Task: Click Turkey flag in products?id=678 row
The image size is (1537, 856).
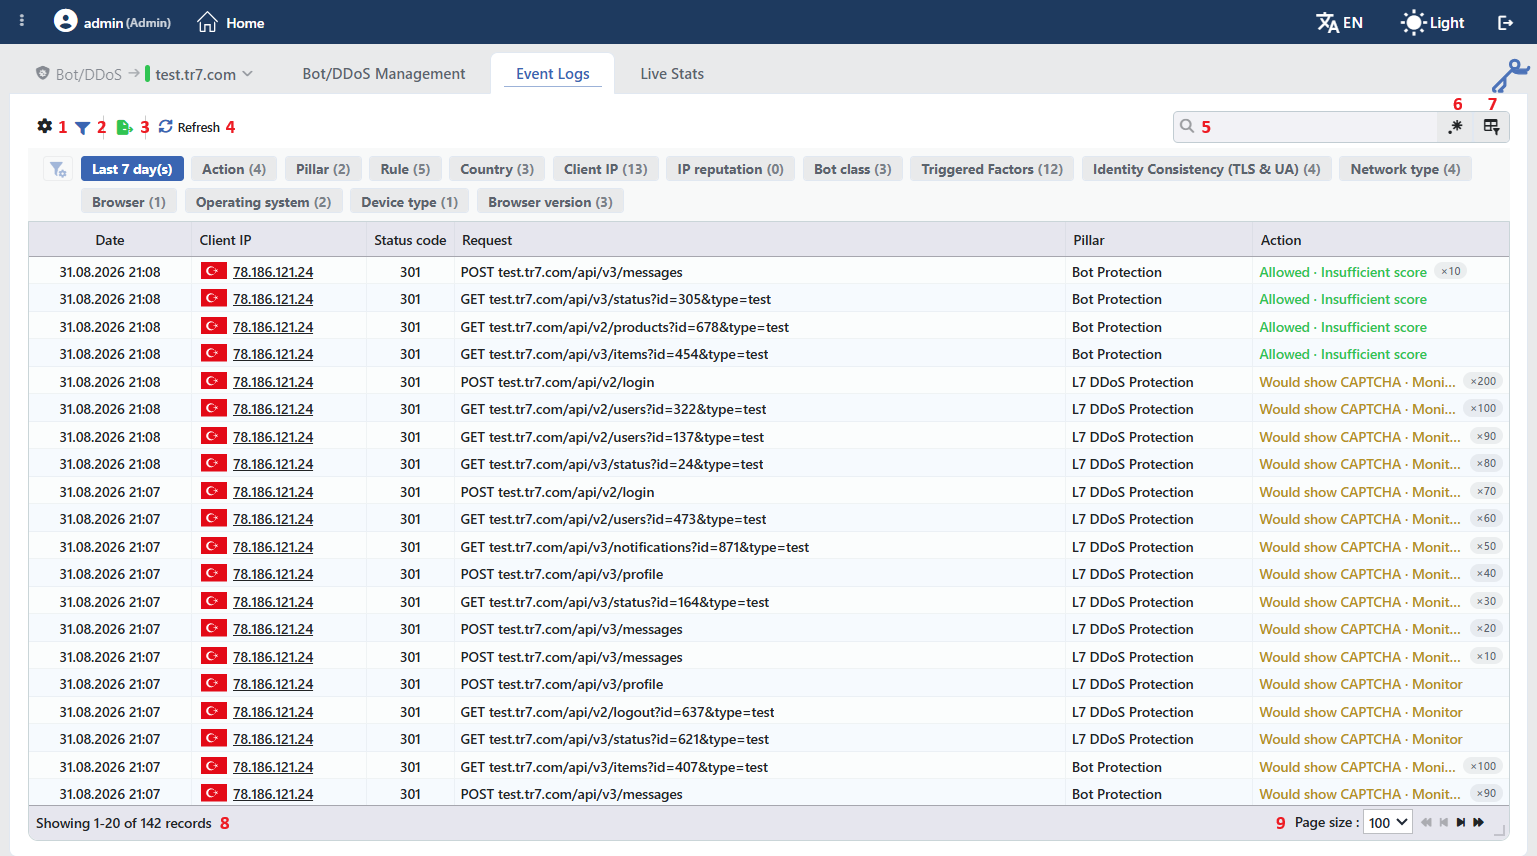Action: click(x=214, y=326)
